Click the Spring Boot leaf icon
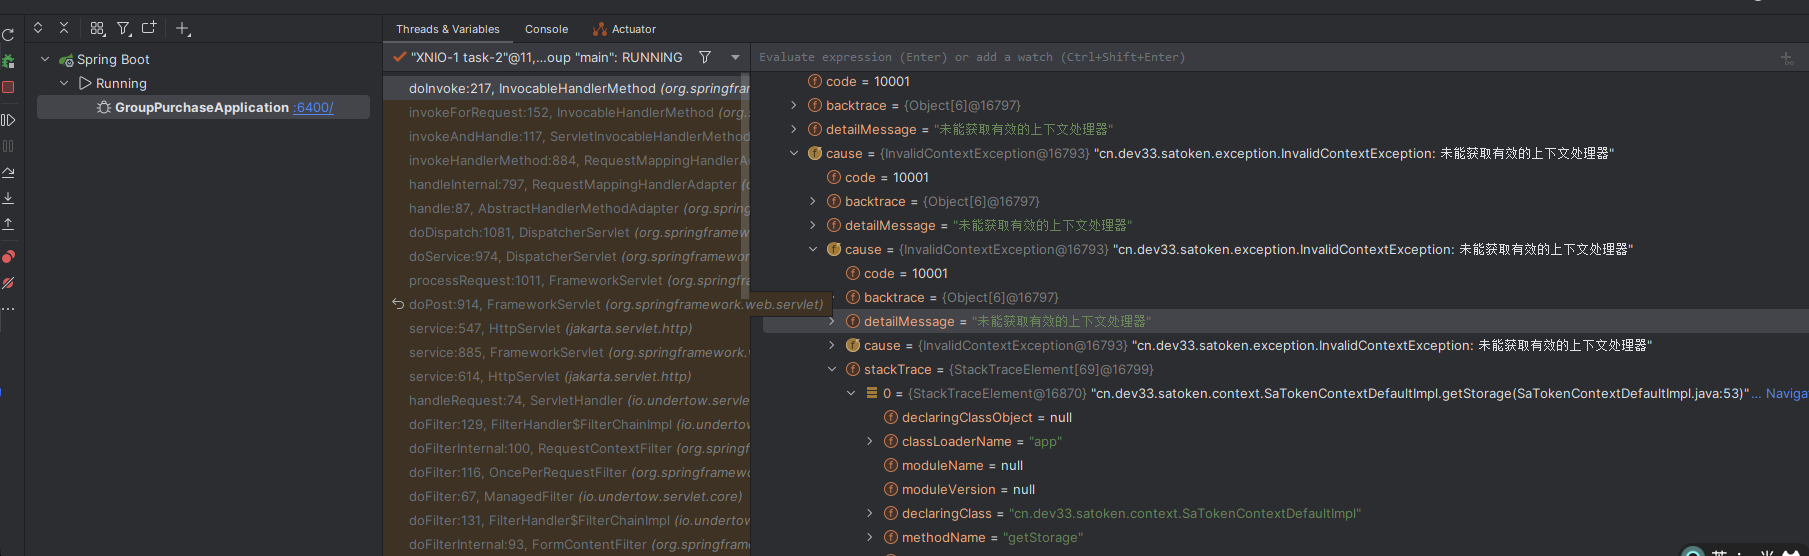Image resolution: width=1809 pixels, height=556 pixels. tap(66, 60)
